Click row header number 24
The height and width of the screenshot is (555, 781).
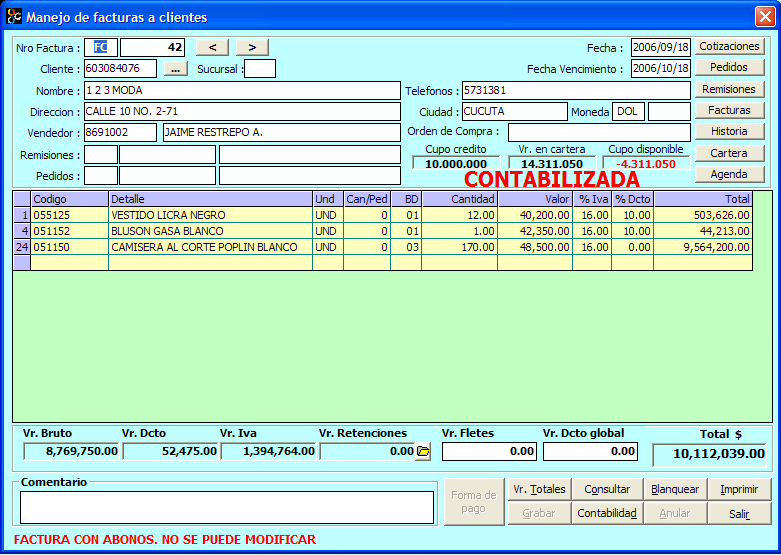(22, 247)
